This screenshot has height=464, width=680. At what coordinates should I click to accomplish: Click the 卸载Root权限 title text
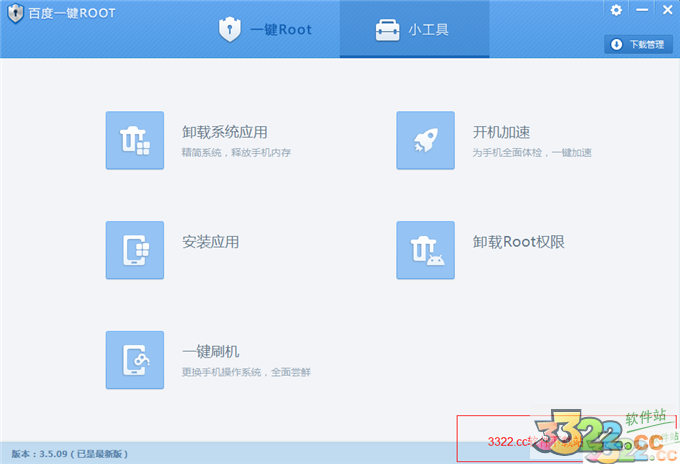(519, 242)
